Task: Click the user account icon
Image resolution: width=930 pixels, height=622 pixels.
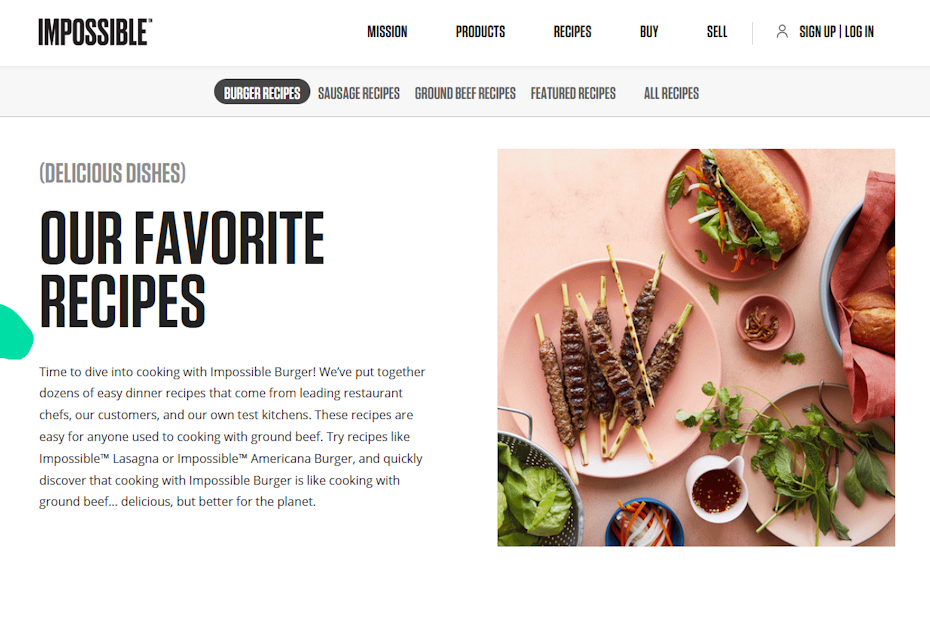Action: (782, 31)
